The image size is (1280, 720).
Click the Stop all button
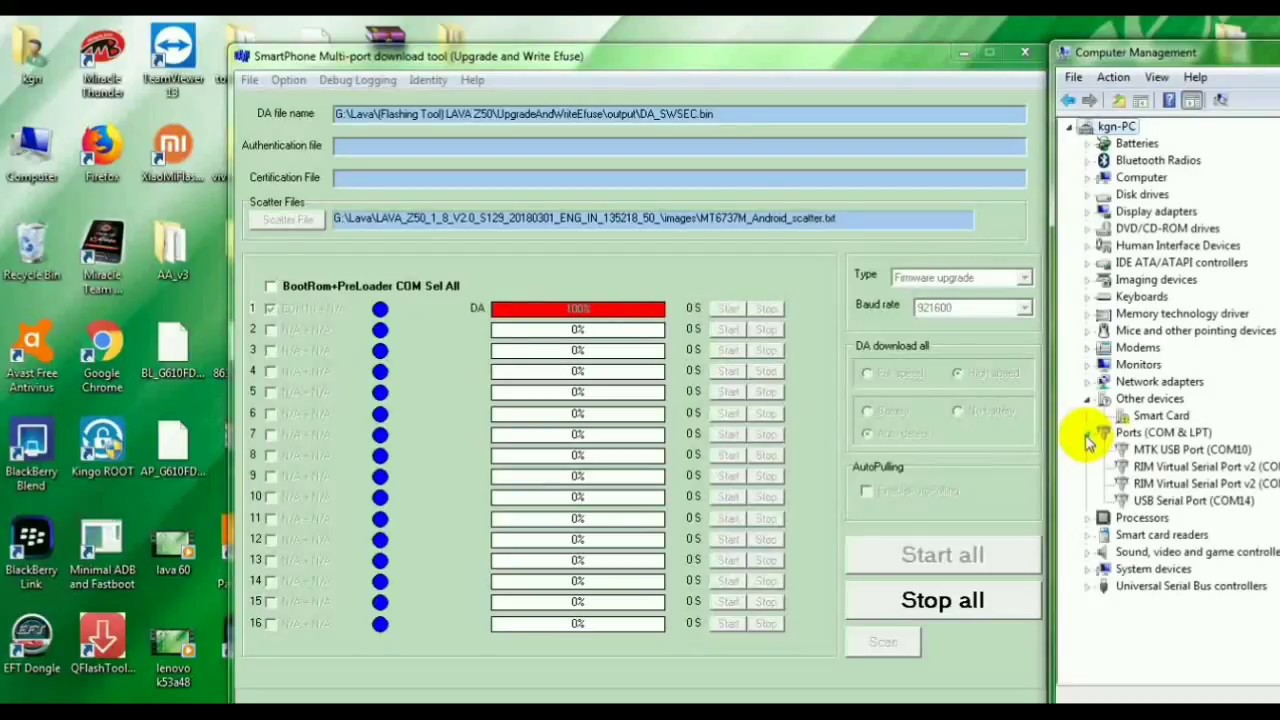tap(942, 600)
